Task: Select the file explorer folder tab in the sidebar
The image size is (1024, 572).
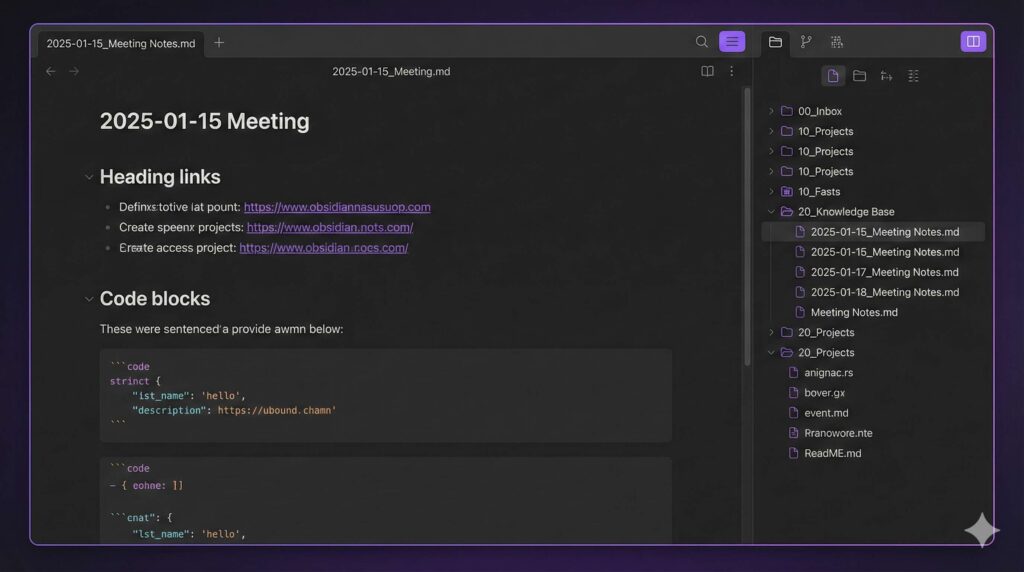Action: click(775, 42)
